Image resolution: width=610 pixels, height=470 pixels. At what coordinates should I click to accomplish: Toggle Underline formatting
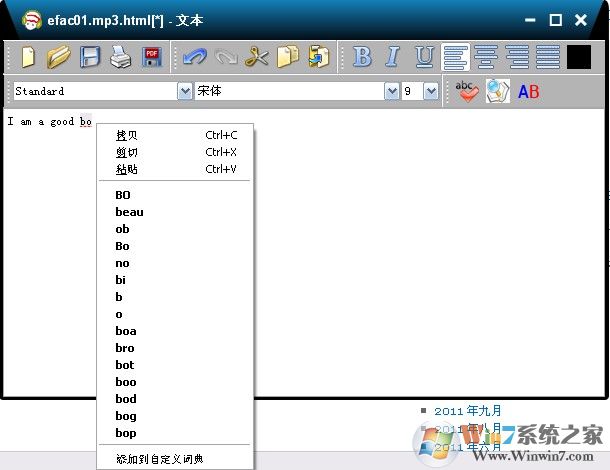point(424,57)
